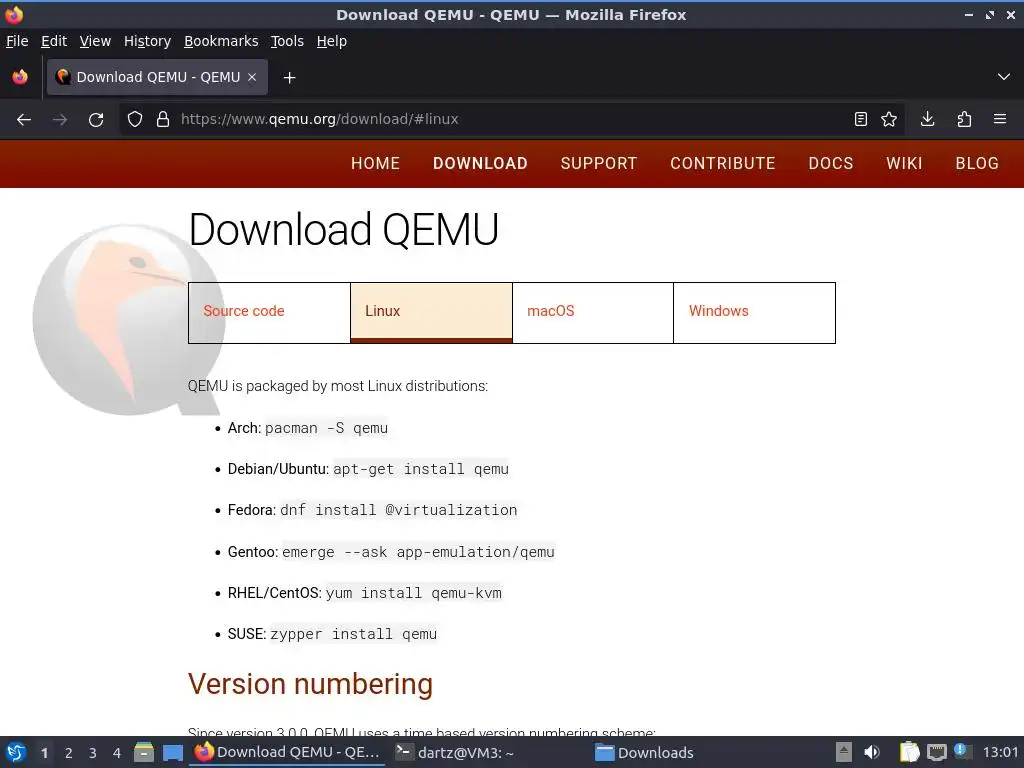The image size is (1024, 768).
Task: Bookmark this page with the star icon
Action: [x=889, y=120]
